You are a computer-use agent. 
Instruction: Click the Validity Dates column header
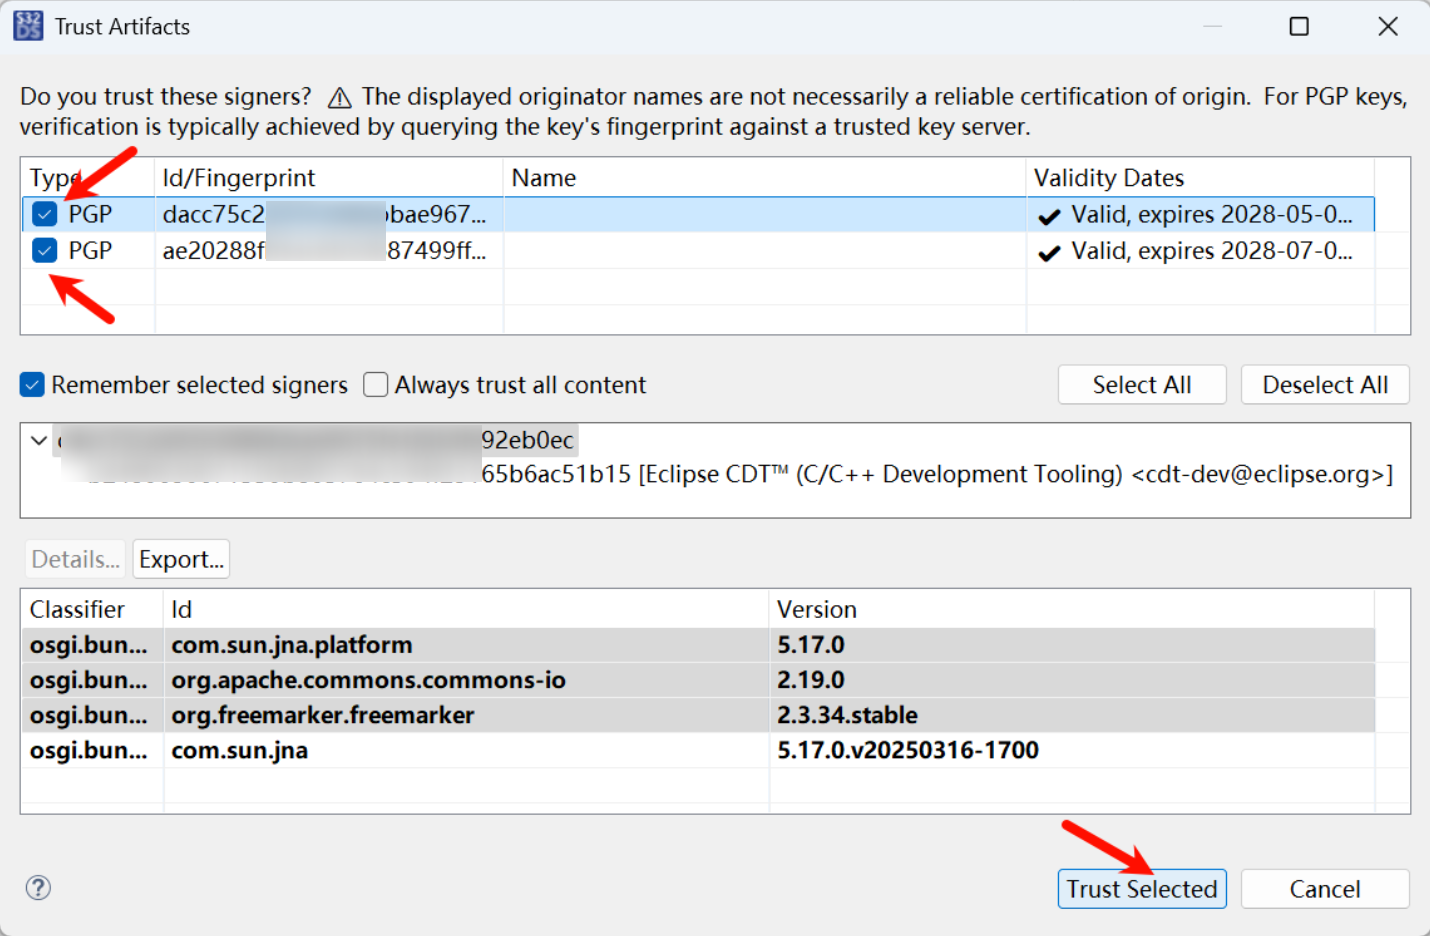(x=1200, y=178)
